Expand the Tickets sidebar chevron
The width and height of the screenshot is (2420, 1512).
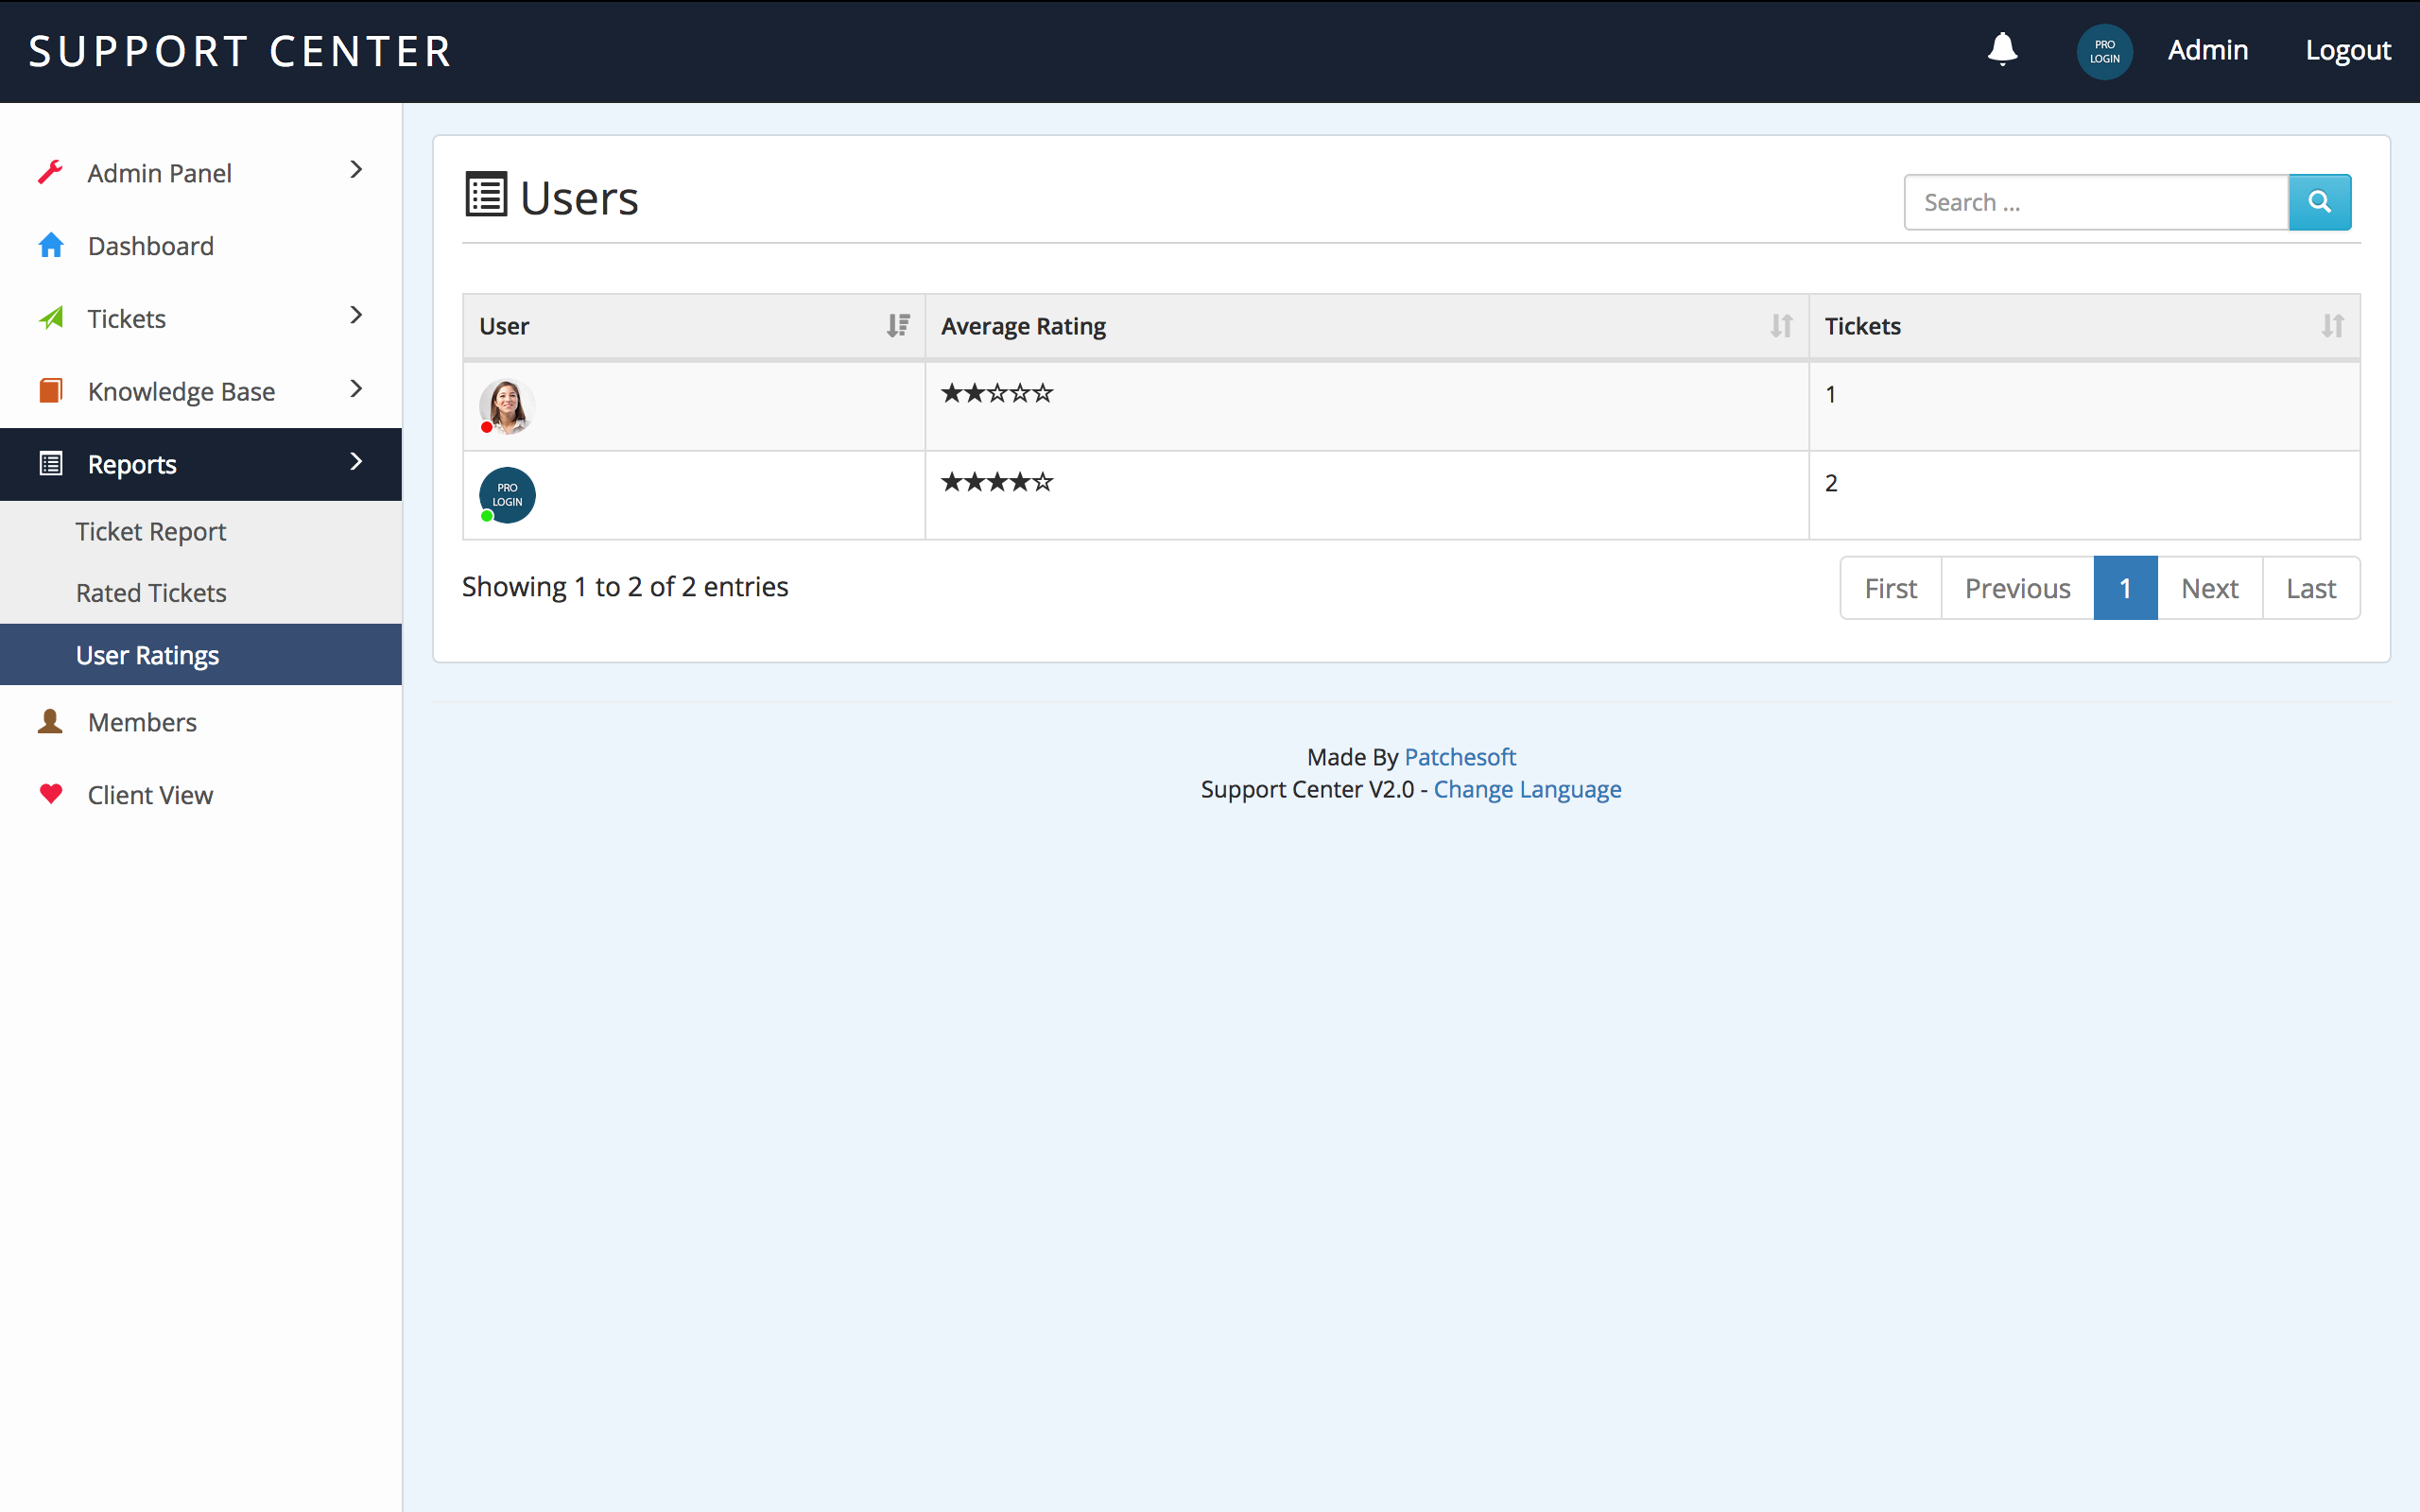[x=356, y=316]
